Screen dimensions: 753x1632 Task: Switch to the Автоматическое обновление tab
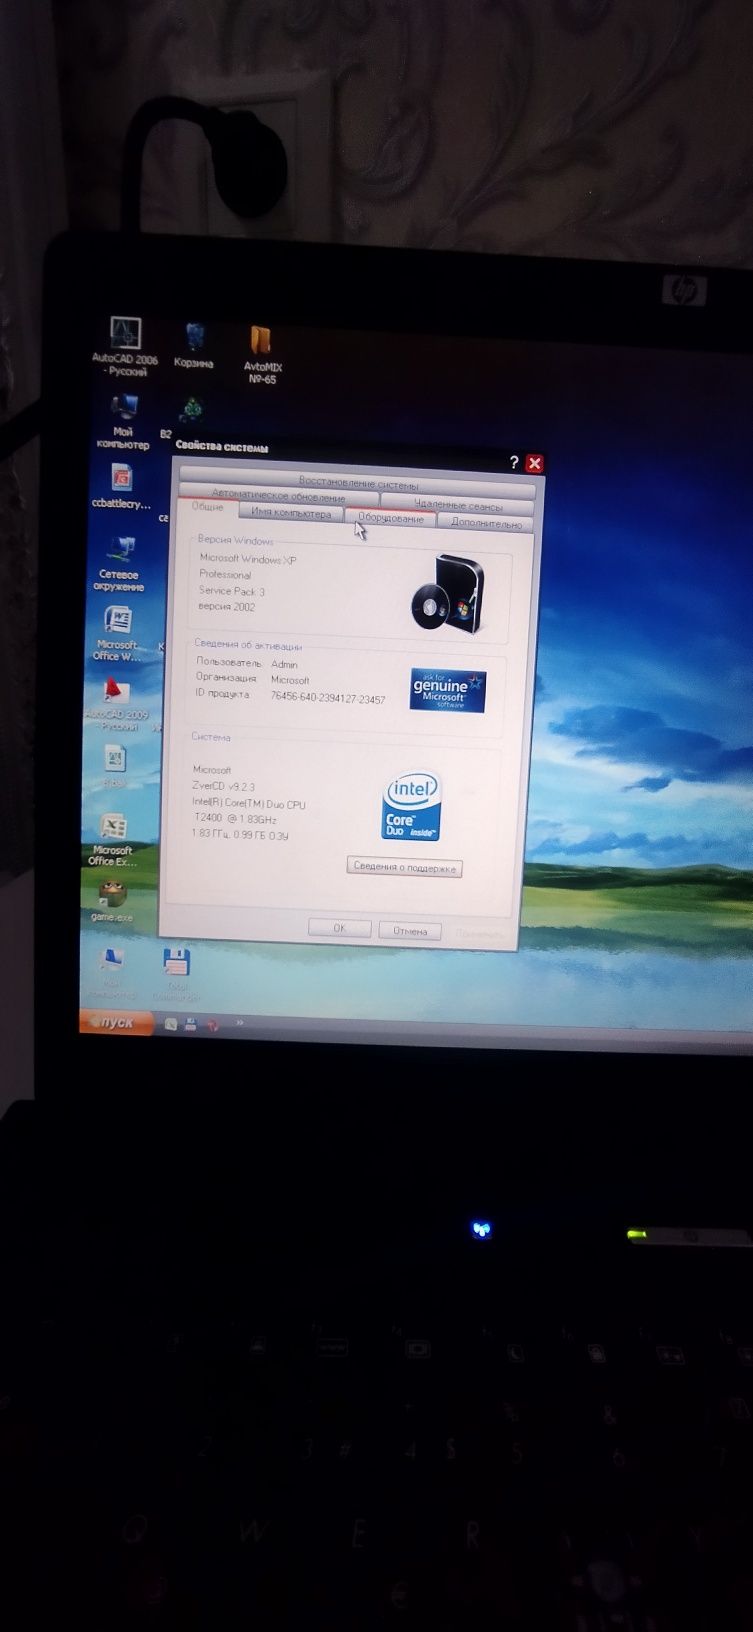point(279,496)
